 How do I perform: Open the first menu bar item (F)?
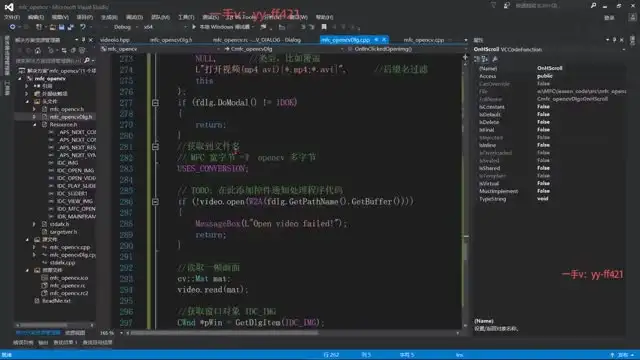[x=11, y=17]
